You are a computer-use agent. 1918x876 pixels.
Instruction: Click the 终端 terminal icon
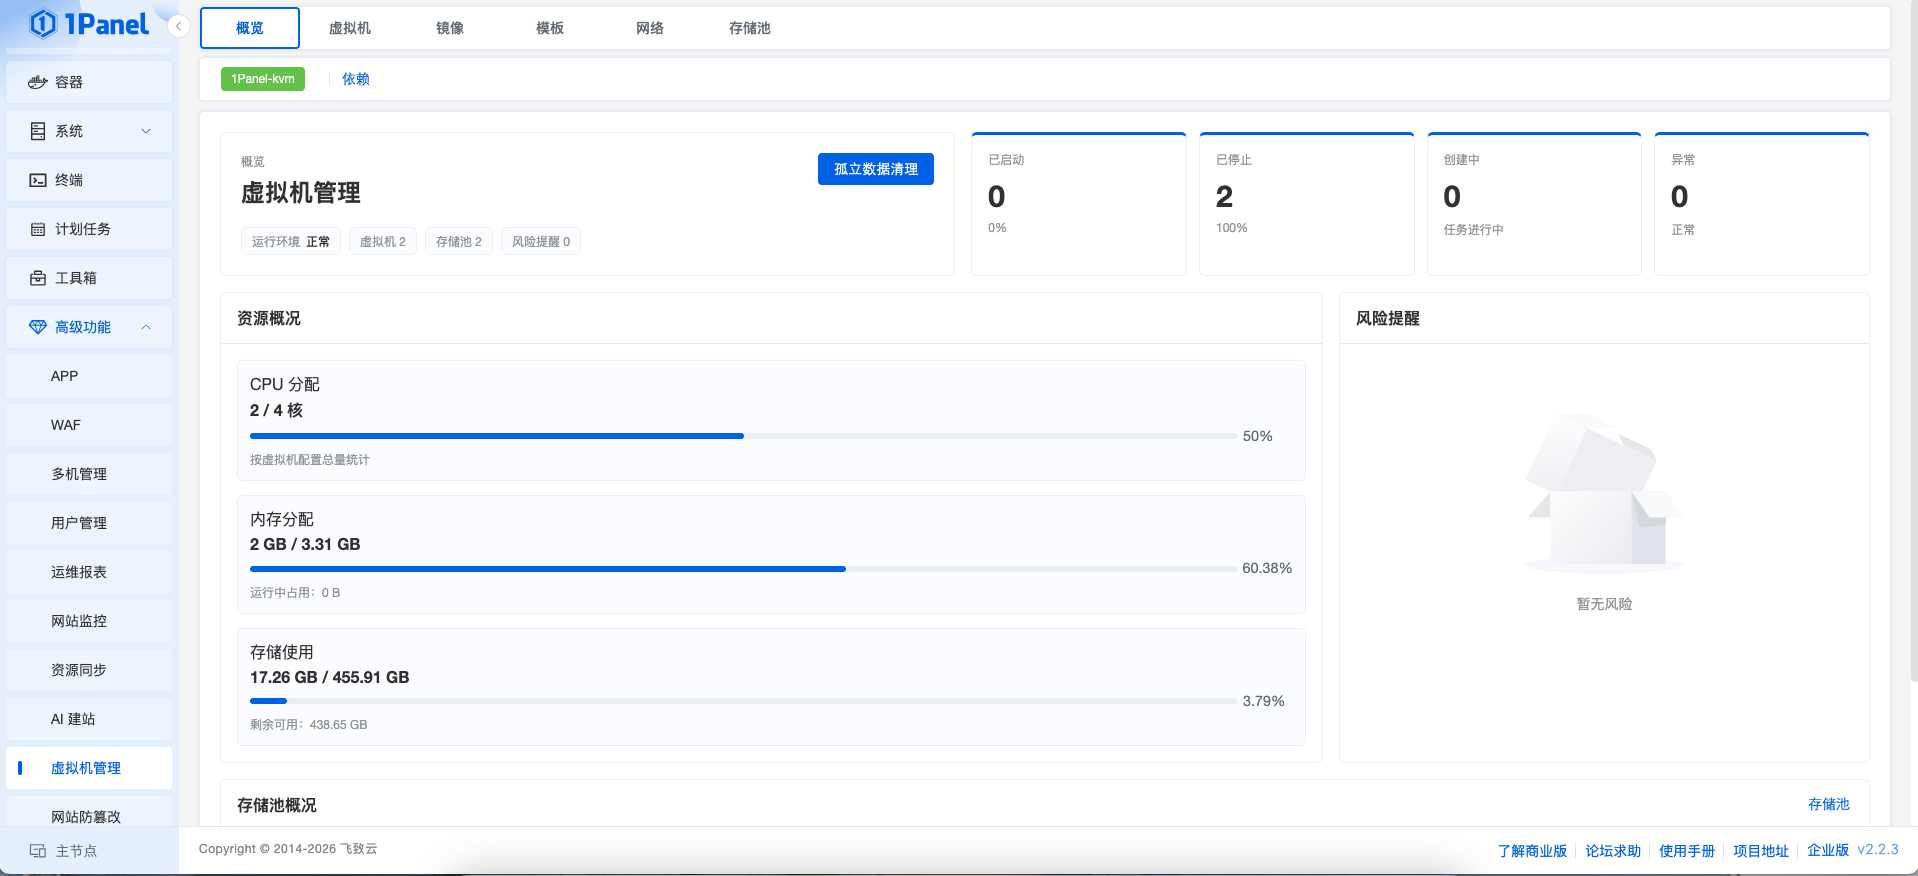38,180
